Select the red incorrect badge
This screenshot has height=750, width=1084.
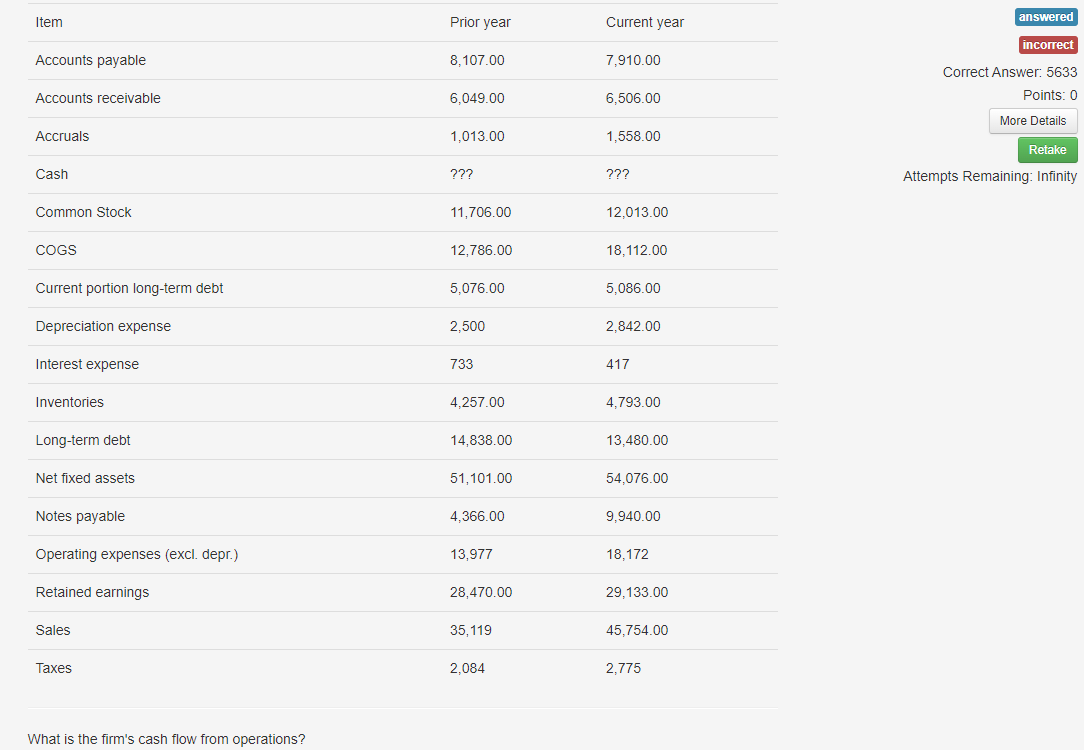coord(1048,45)
